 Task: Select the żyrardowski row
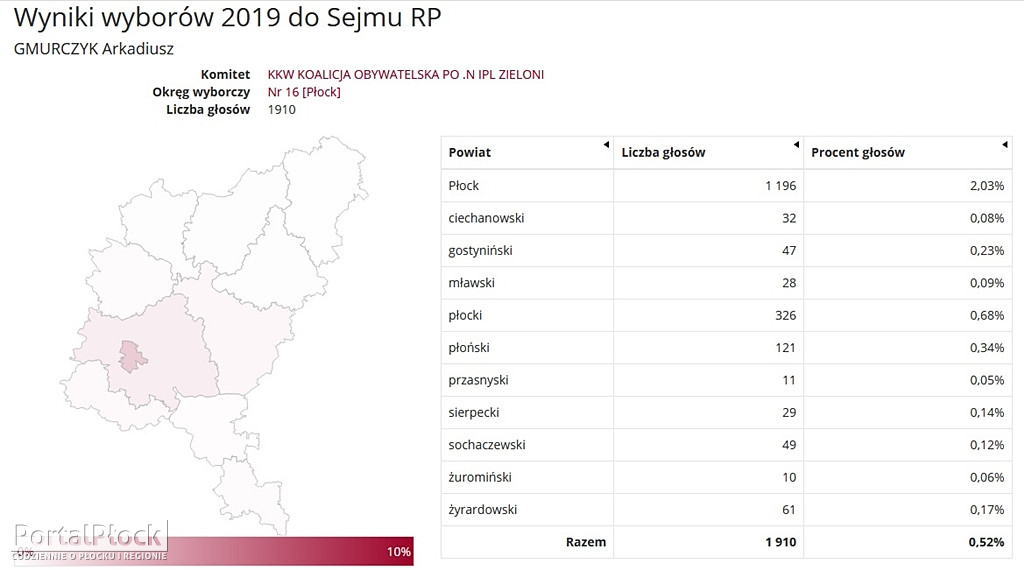pyautogui.click(x=726, y=510)
